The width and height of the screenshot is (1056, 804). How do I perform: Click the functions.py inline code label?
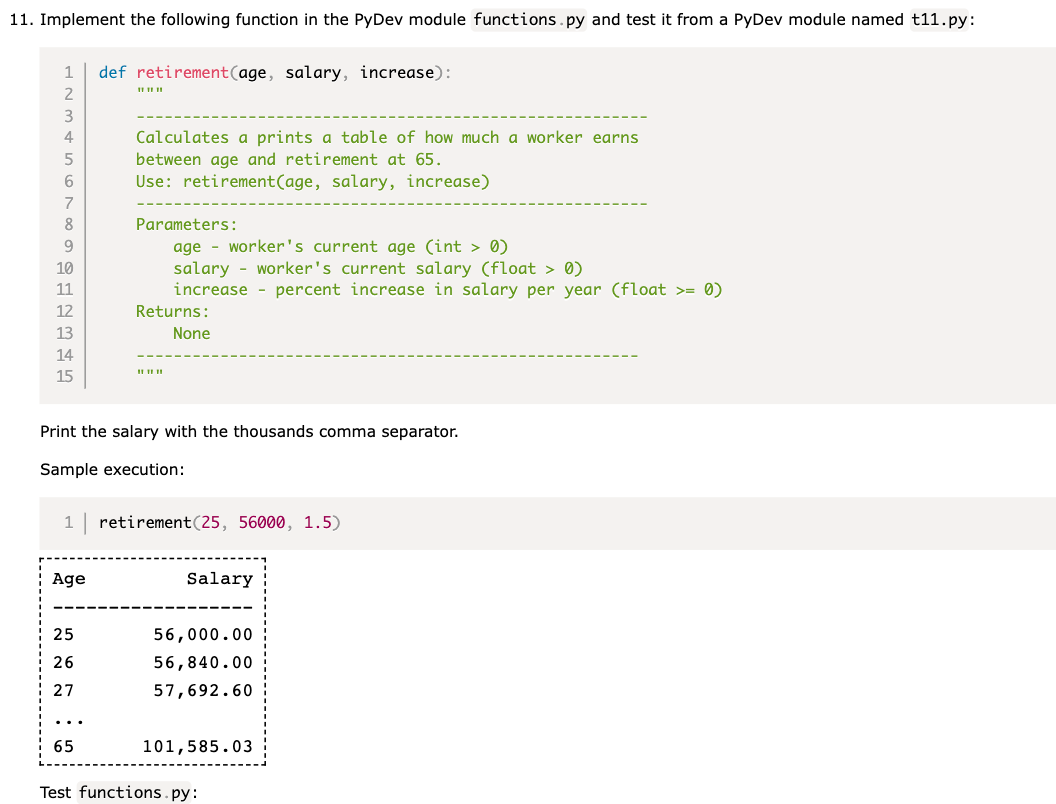click(x=528, y=19)
